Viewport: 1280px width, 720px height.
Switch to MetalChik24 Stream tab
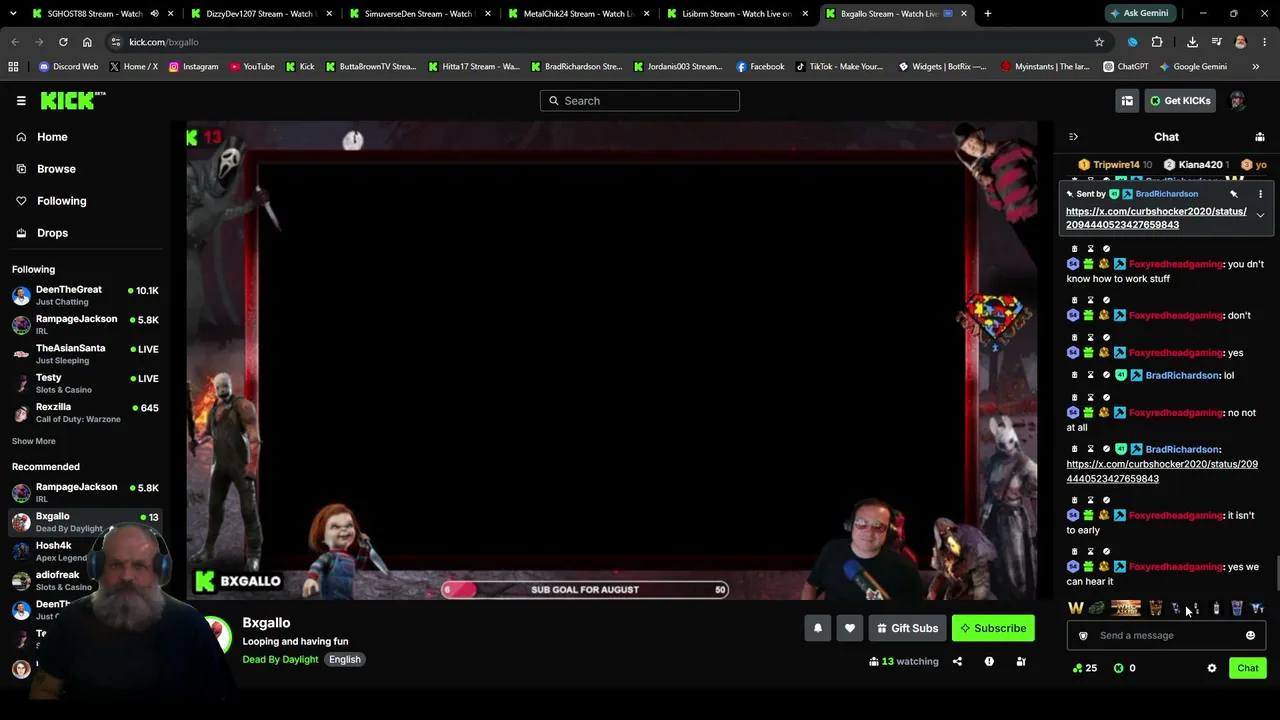point(576,14)
